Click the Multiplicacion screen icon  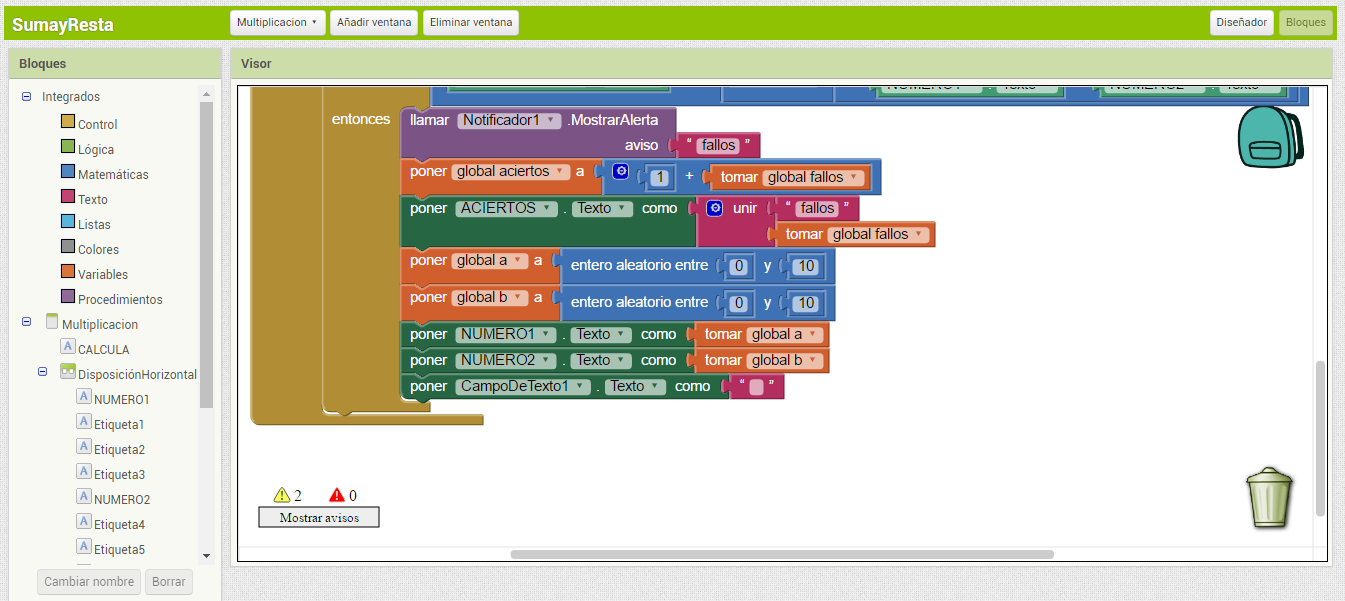[52, 321]
